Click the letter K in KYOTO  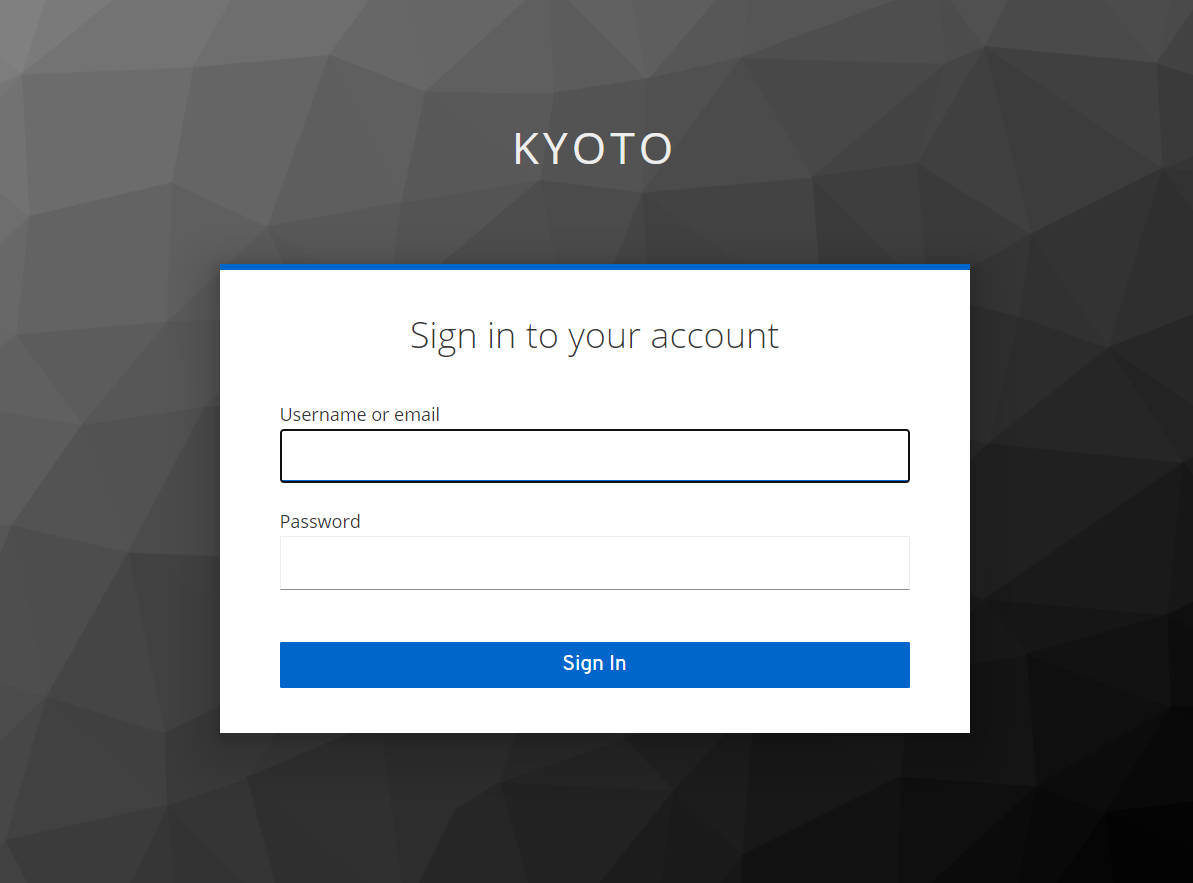tap(526, 148)
